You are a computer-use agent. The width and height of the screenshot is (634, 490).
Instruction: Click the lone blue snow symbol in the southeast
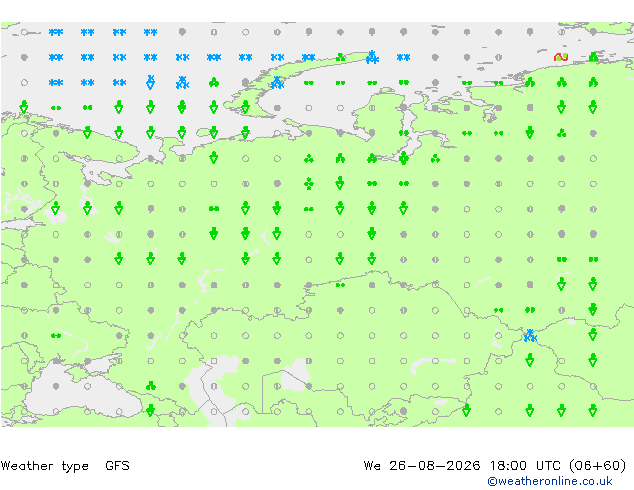click(530, 336)
